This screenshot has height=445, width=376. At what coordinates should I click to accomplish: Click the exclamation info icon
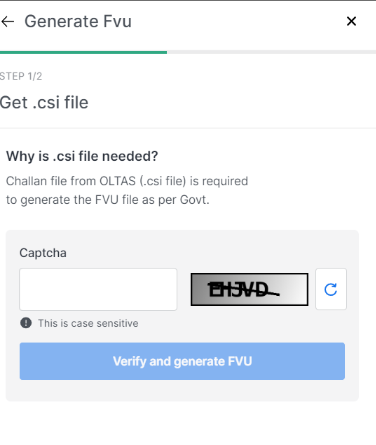[26, 323]
